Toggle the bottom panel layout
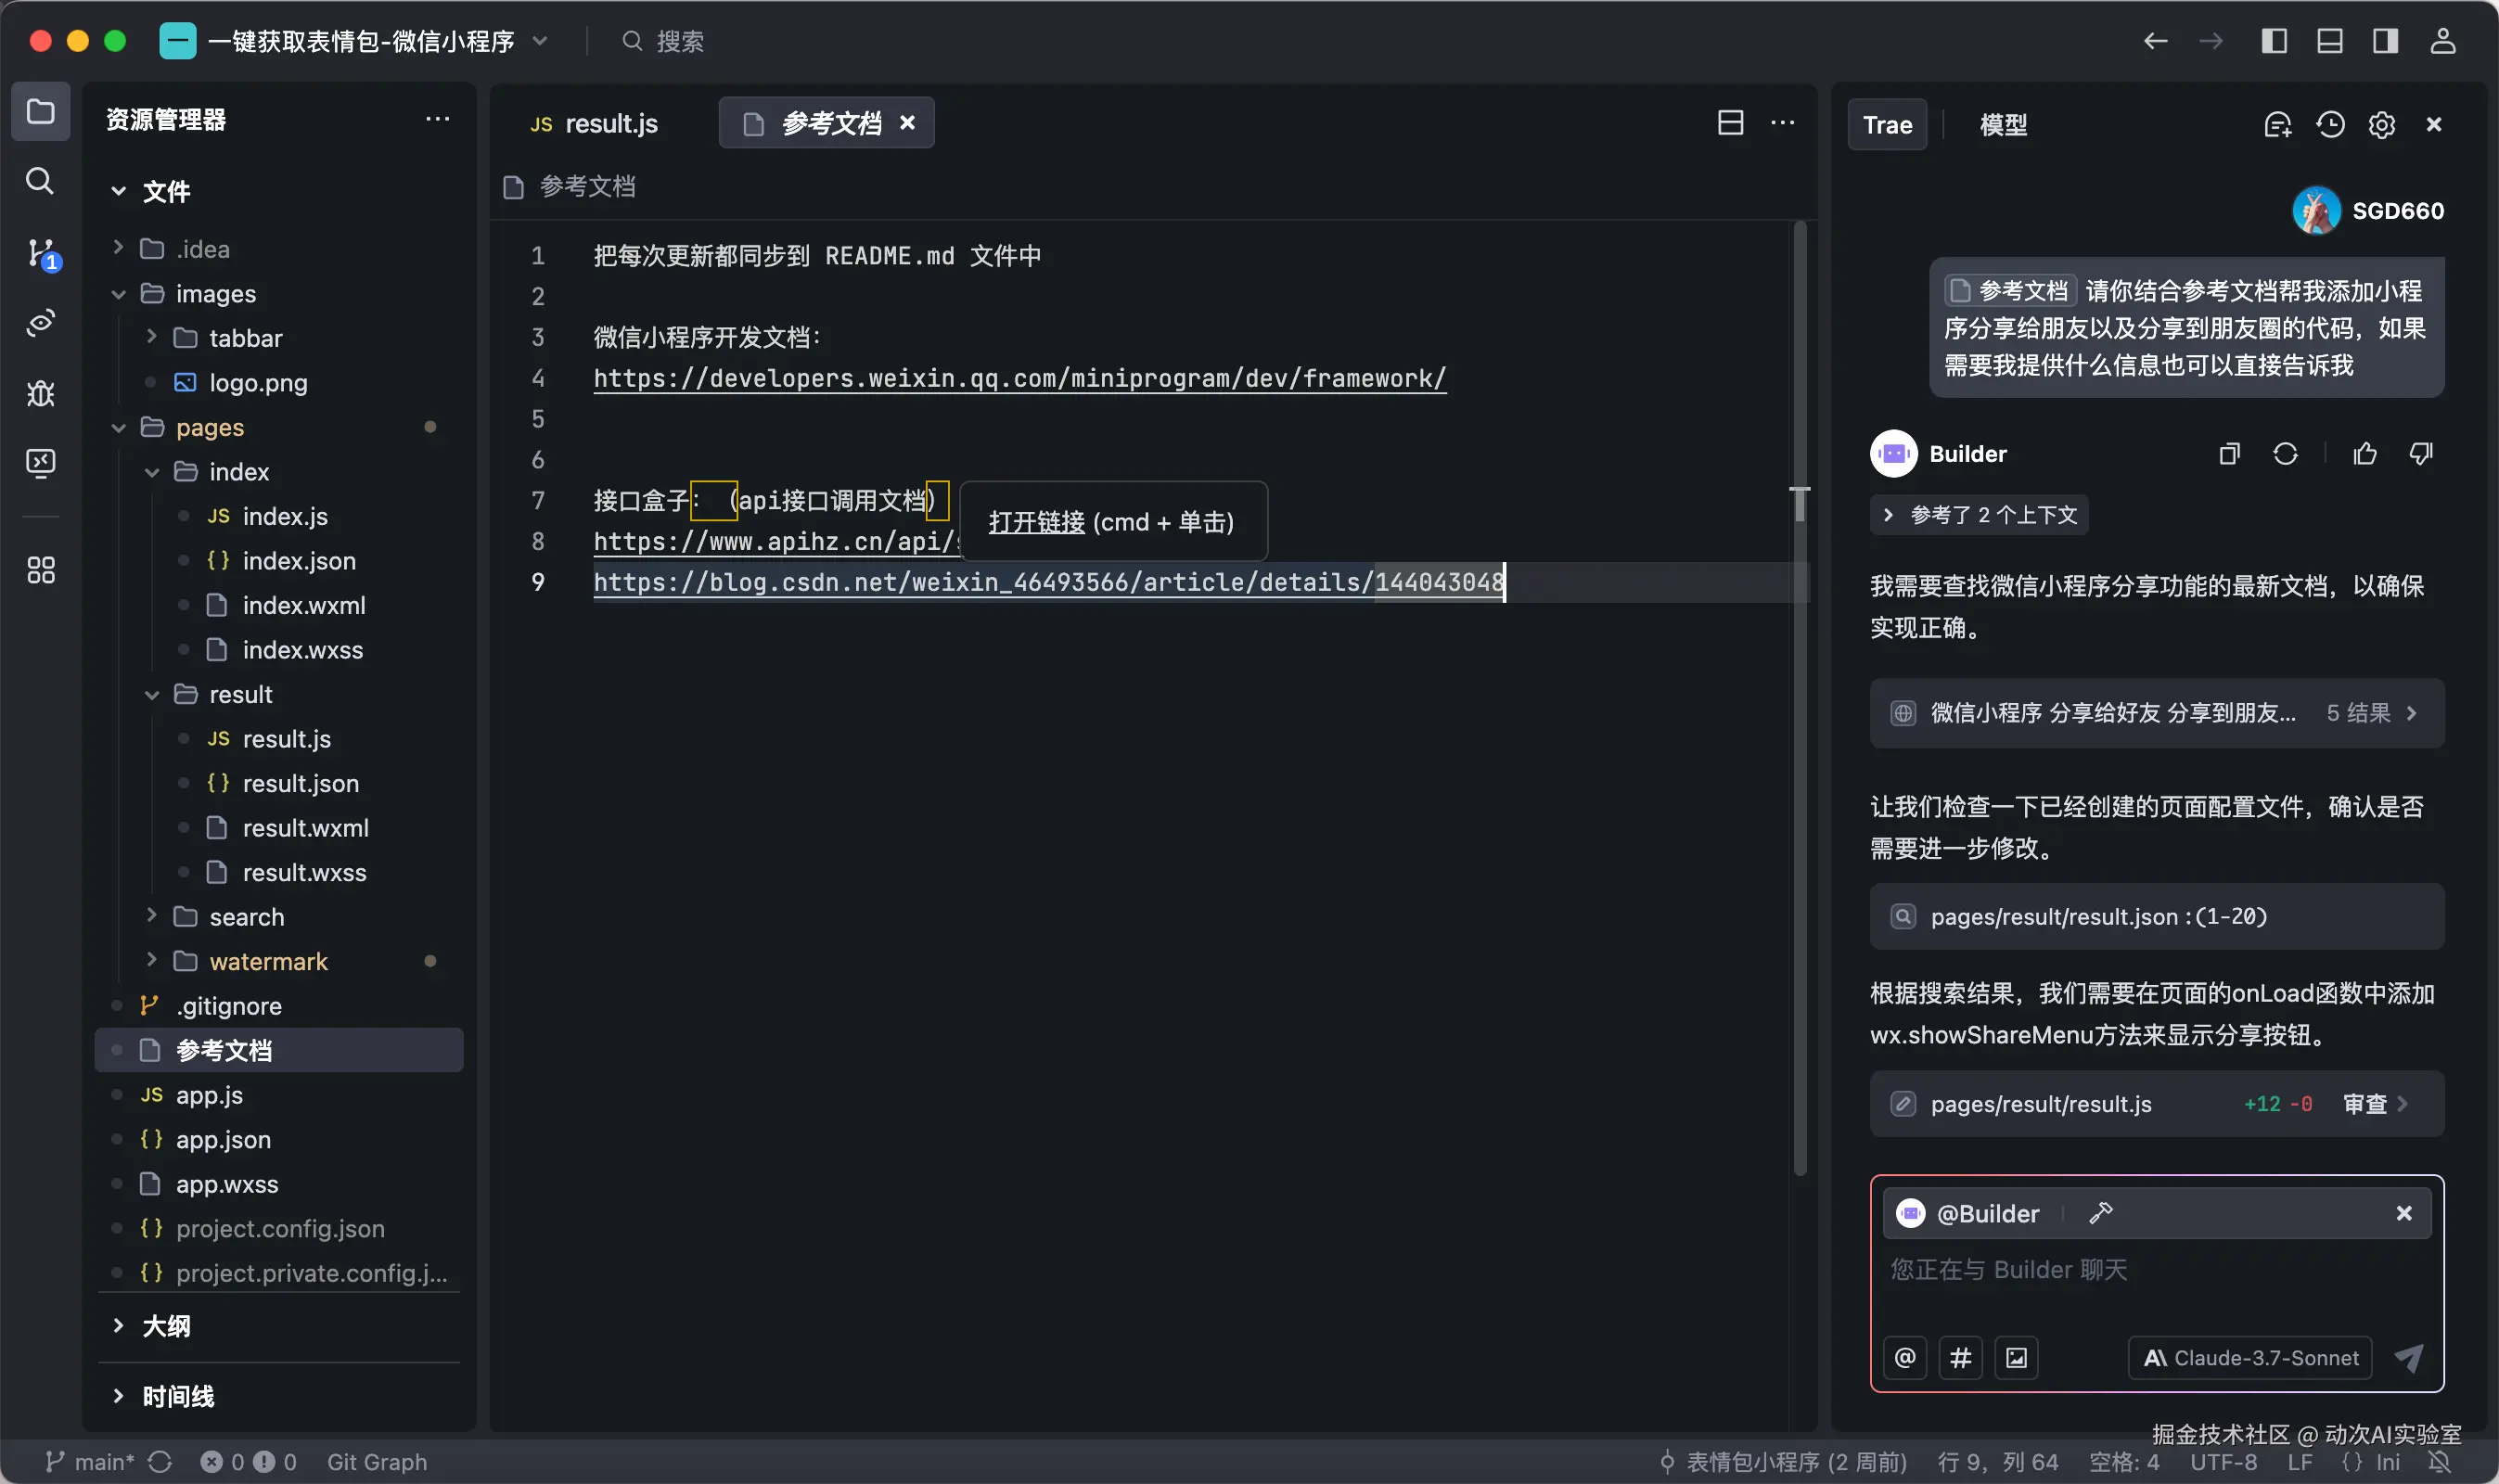2499x1484 pixels. (2329, 41)
